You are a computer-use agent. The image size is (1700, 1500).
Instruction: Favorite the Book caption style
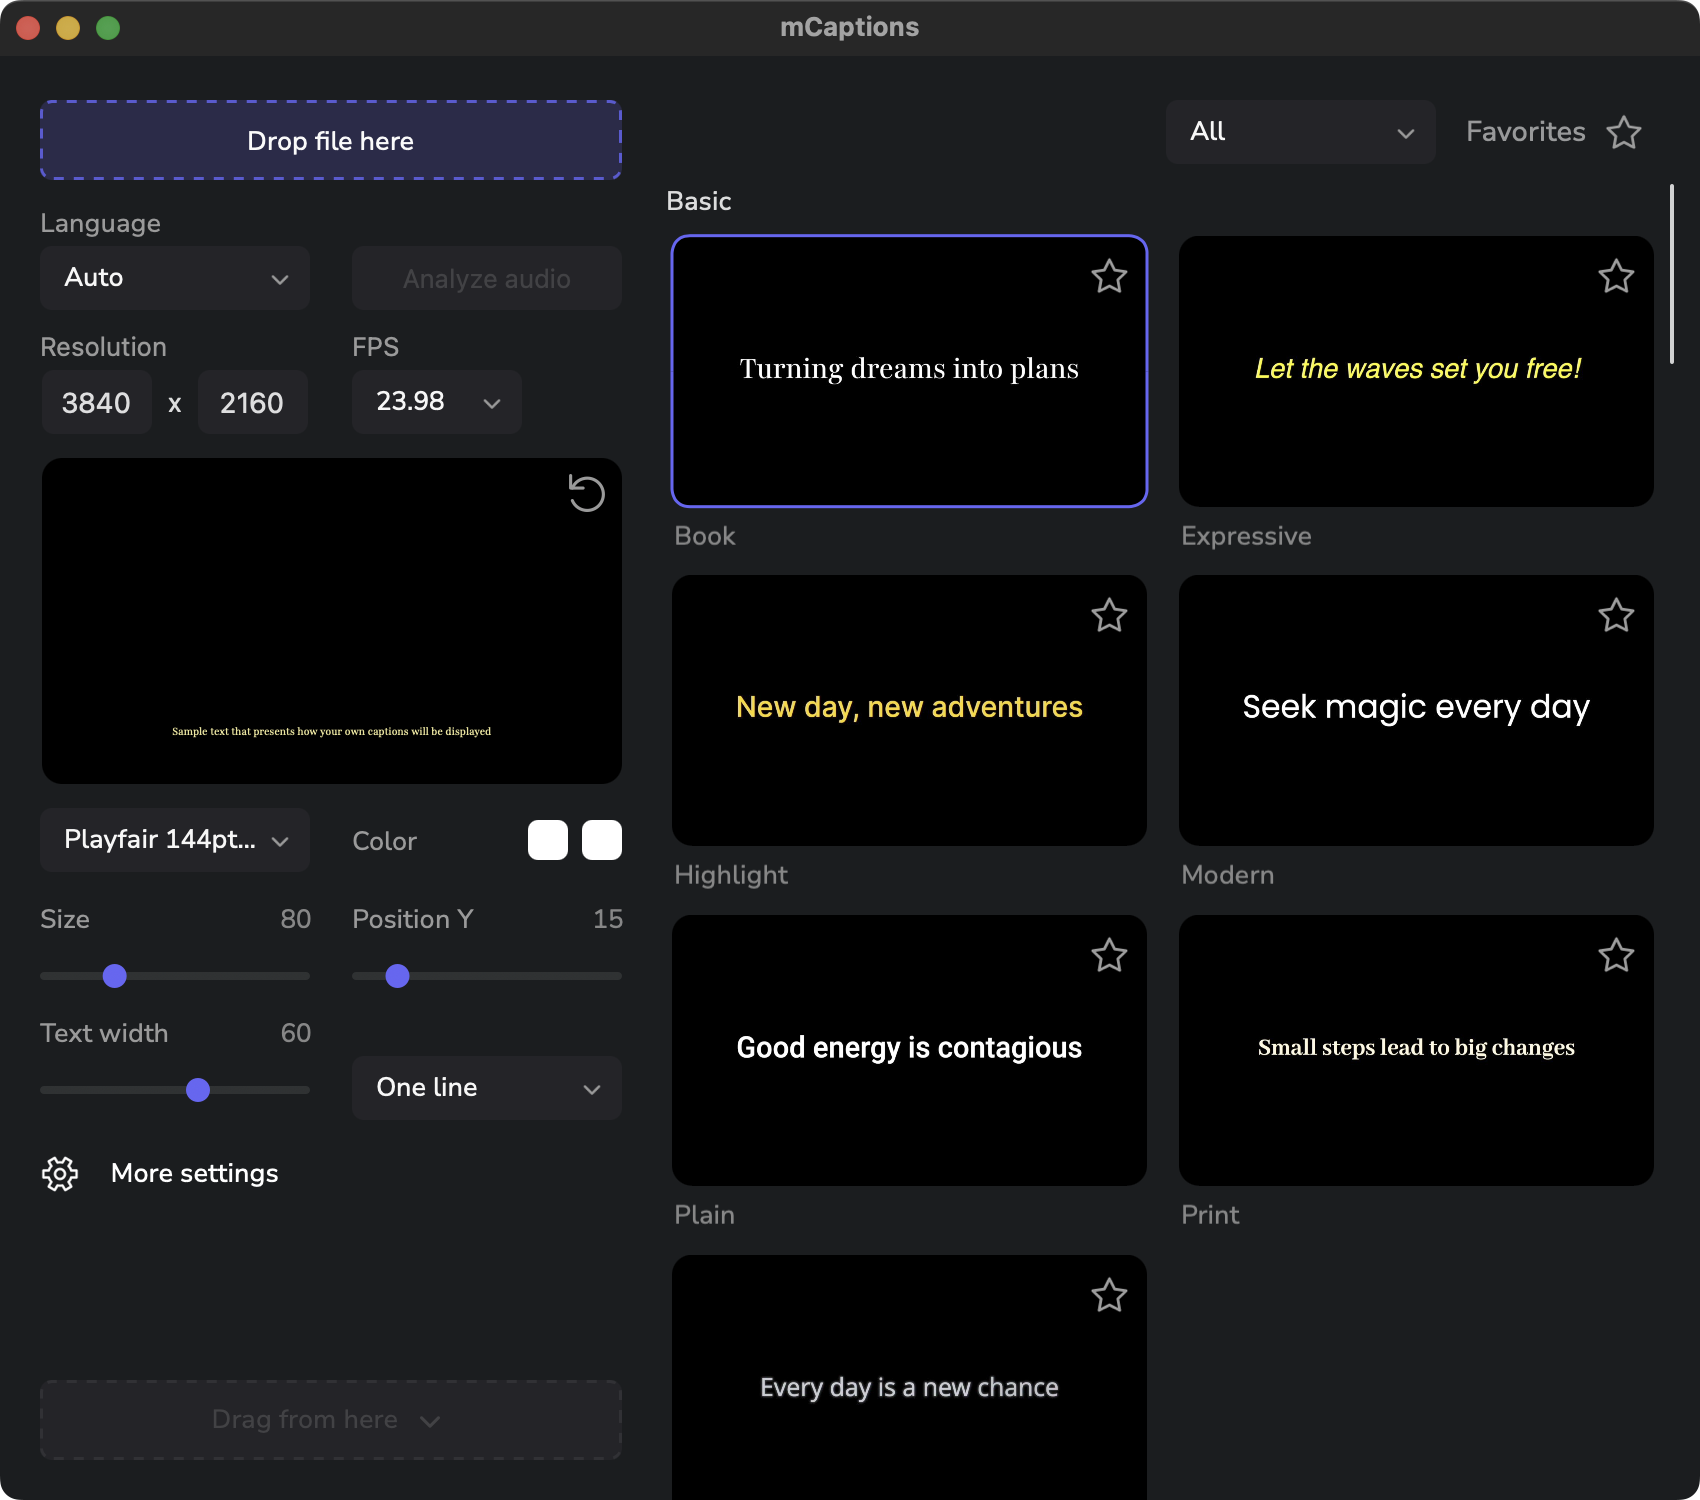1109,277
